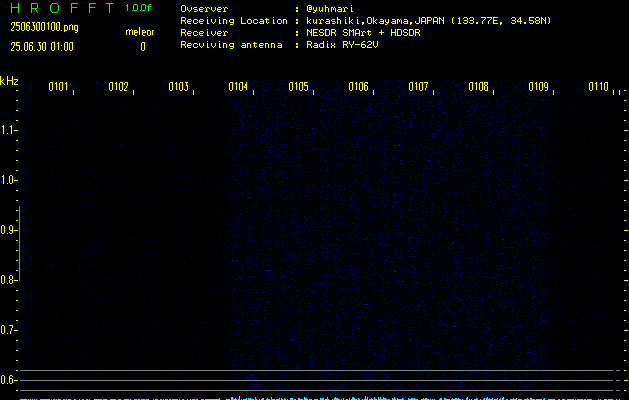
Task: Click the meteor count label
Action: (x=140, y=32)
